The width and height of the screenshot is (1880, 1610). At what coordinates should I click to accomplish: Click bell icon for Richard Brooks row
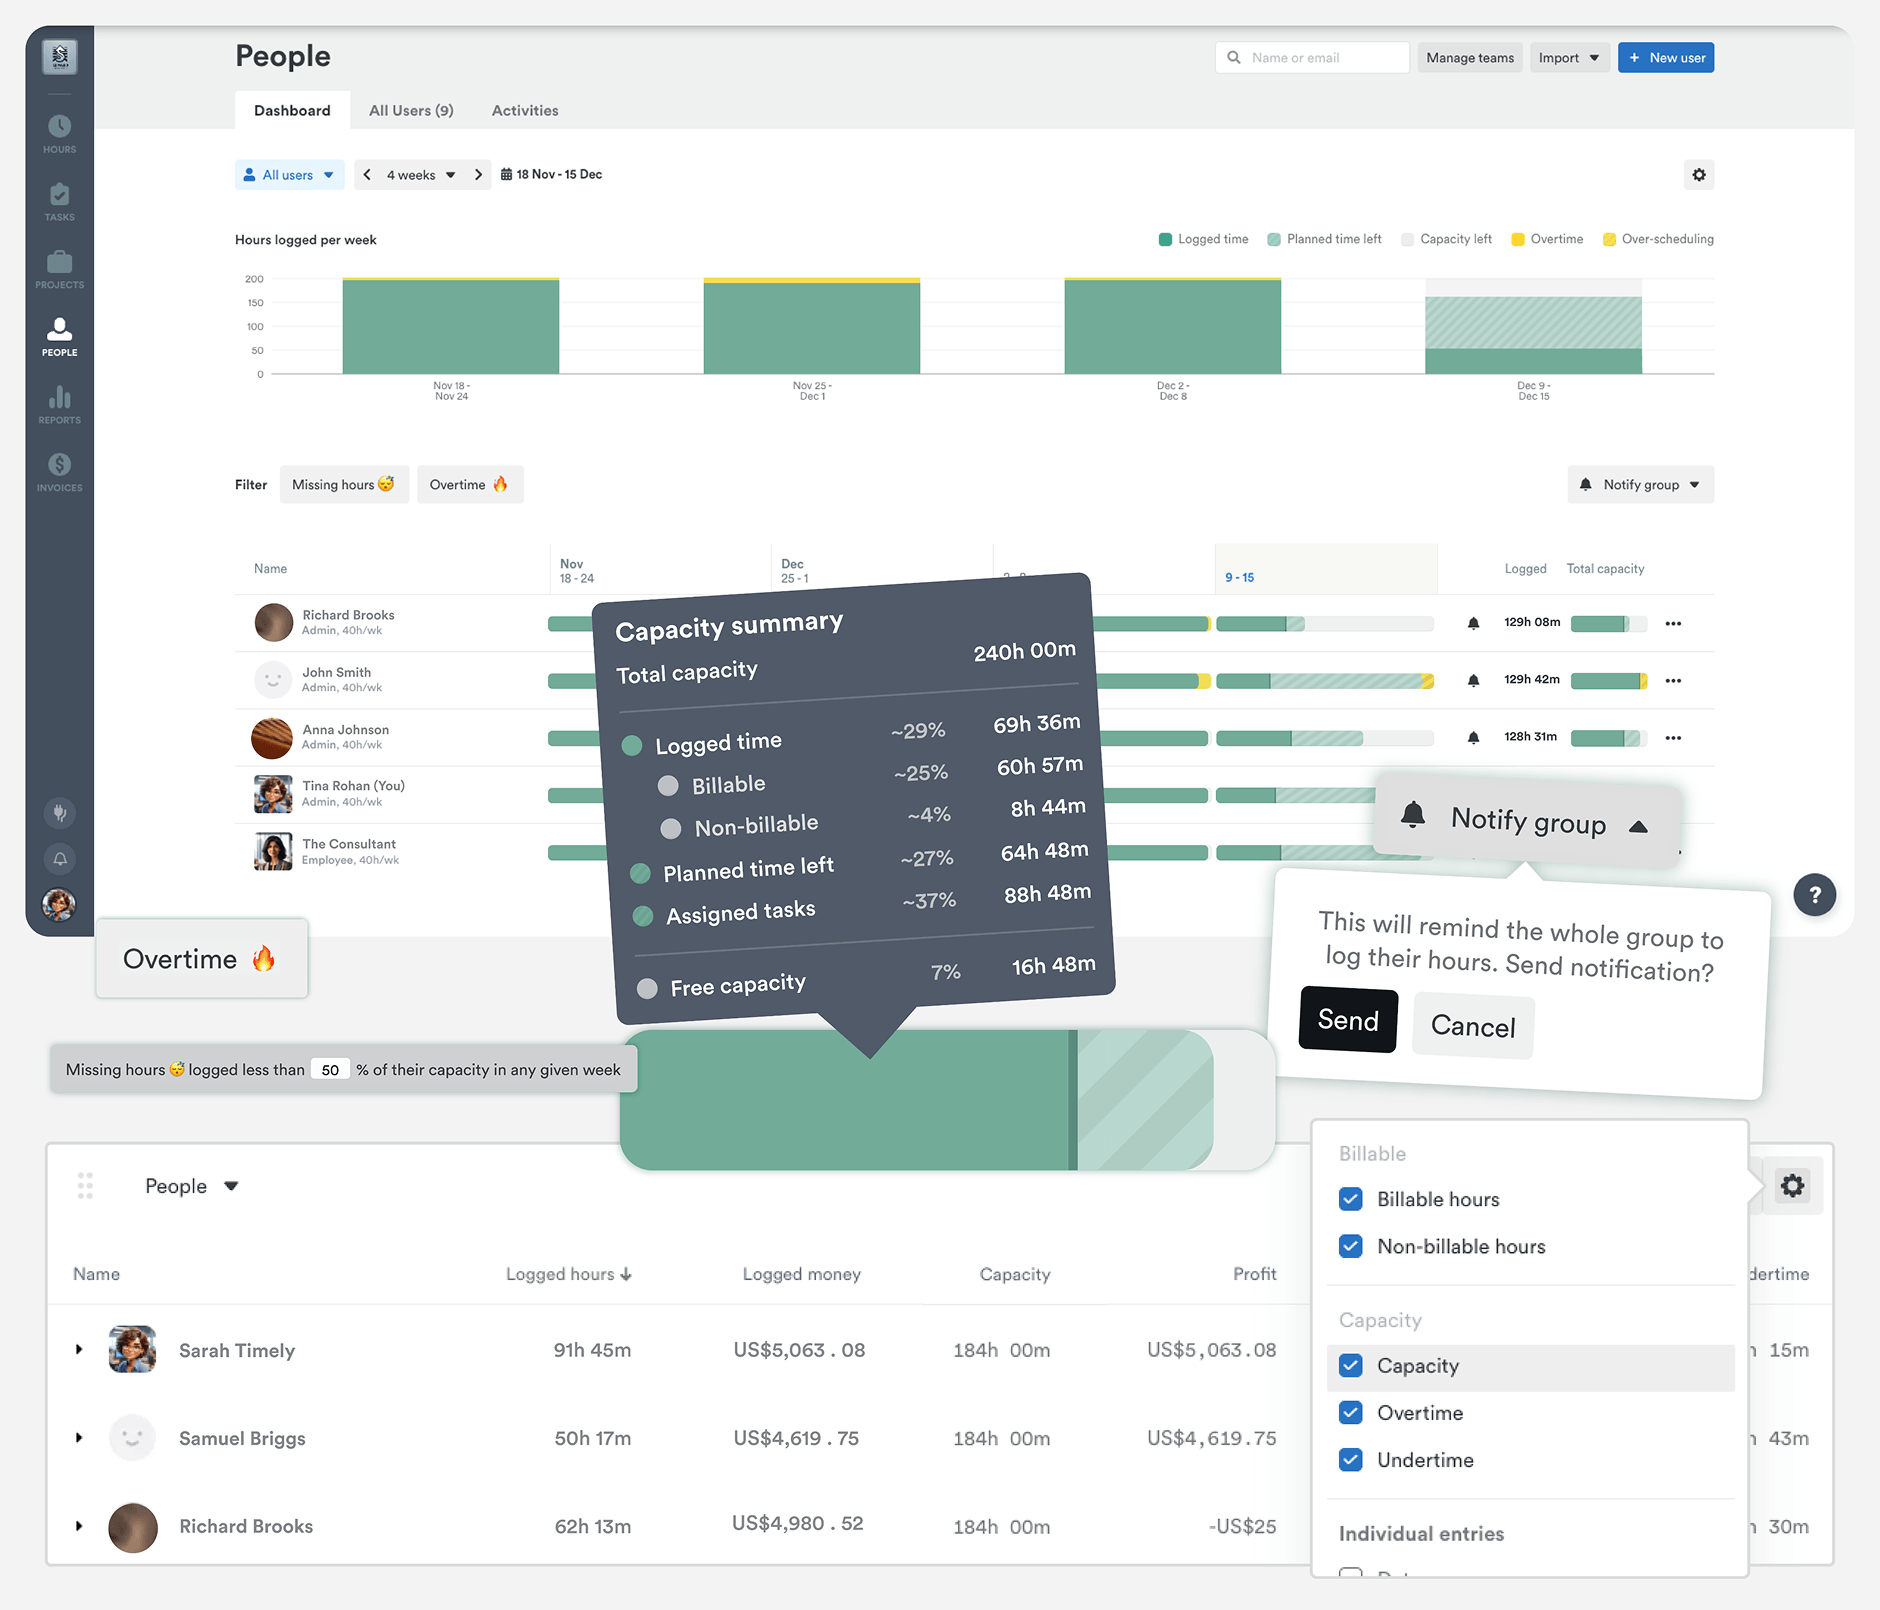(x=1473, y=623)
